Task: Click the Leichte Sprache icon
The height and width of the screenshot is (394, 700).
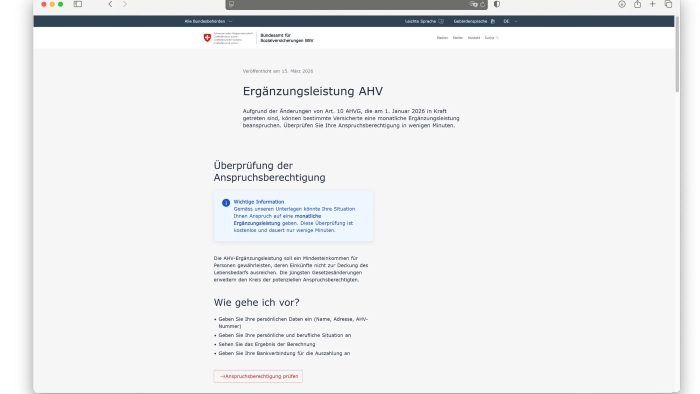Action: coord(441,21)
